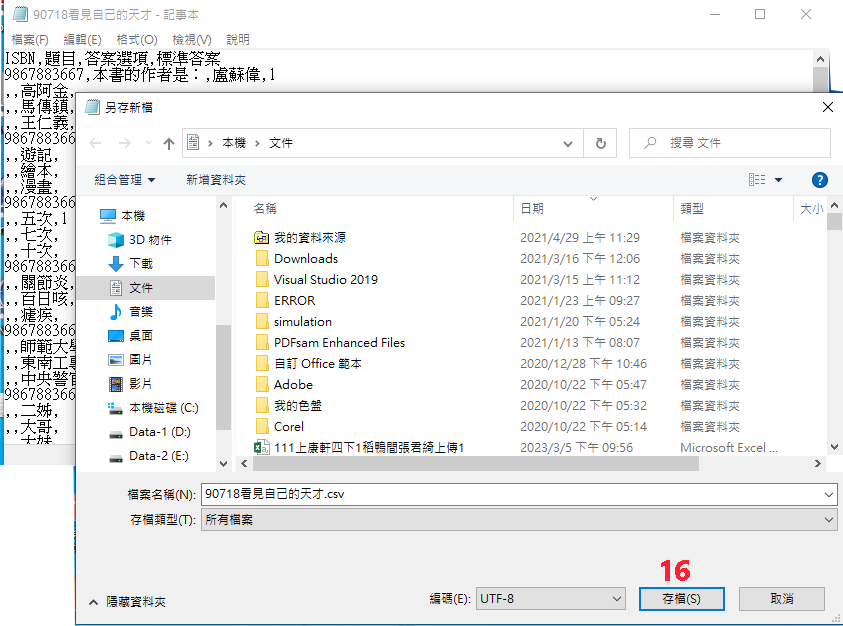Image resolution: width=843 pixels, height=626 pixels.
Task: Change view with the view icon
Action: point(756,180)
